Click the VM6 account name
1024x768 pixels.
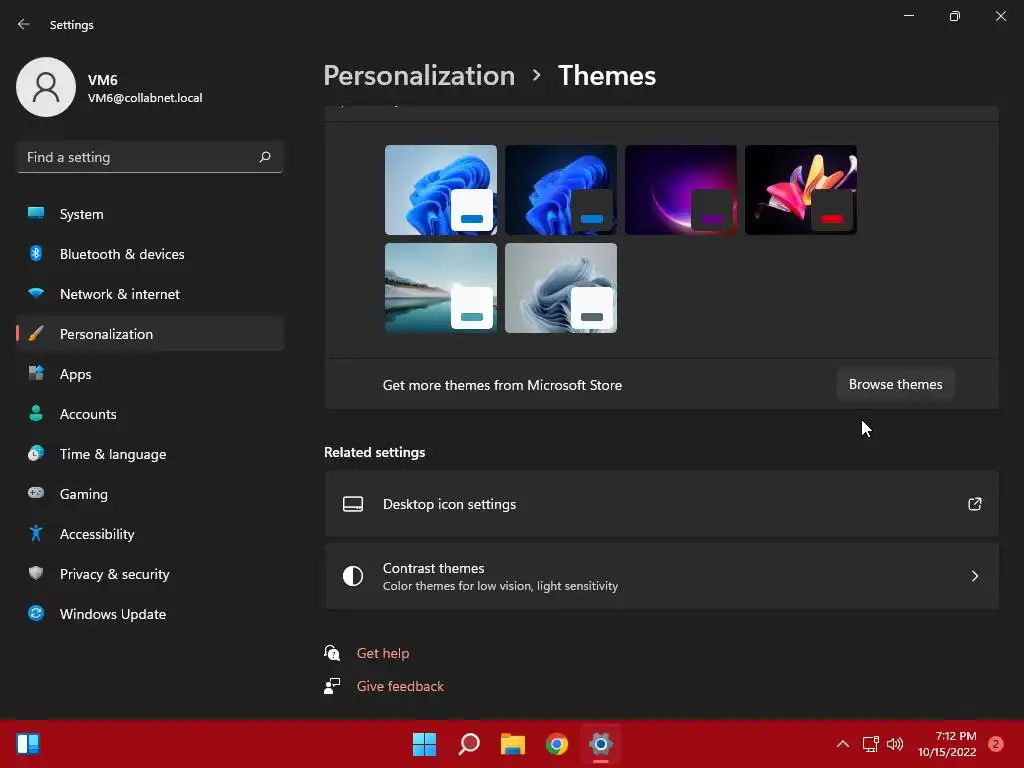(x=103, y=80)
